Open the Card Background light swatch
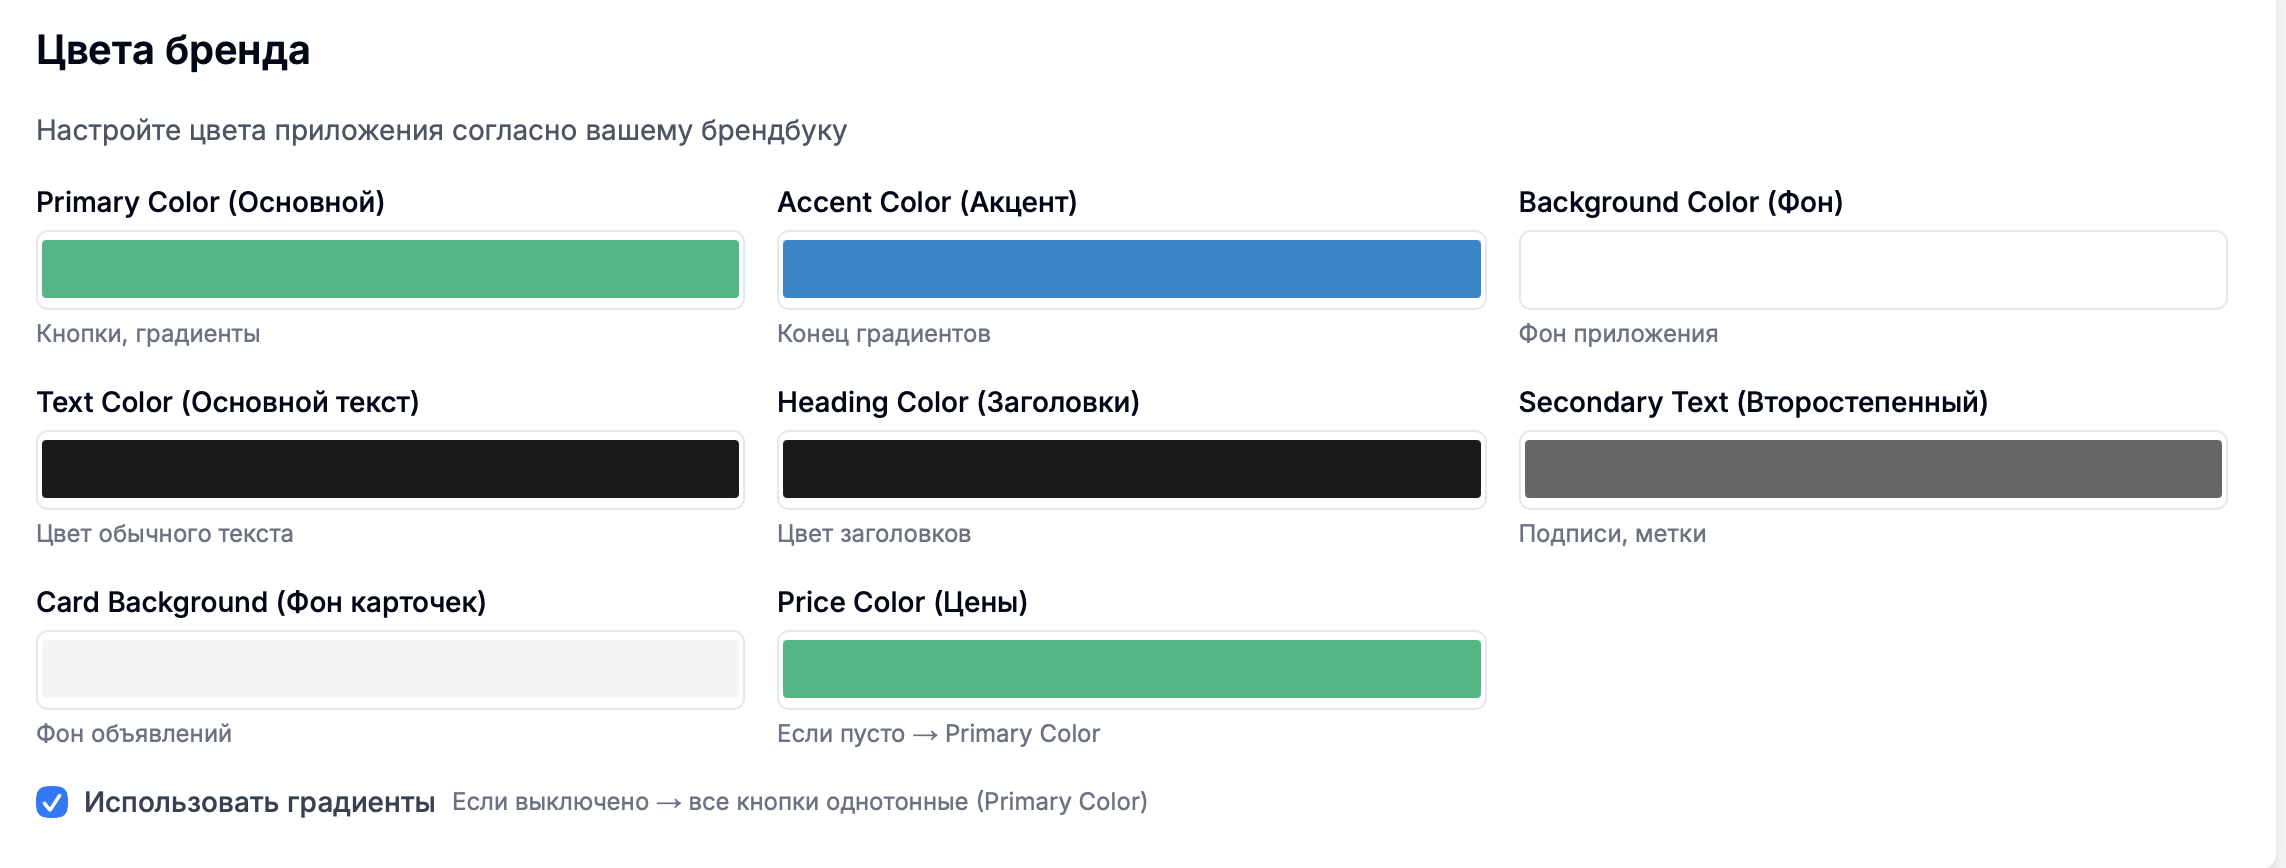The width and height of the screenshot is (2286, 868). click(x=390, y=669)
